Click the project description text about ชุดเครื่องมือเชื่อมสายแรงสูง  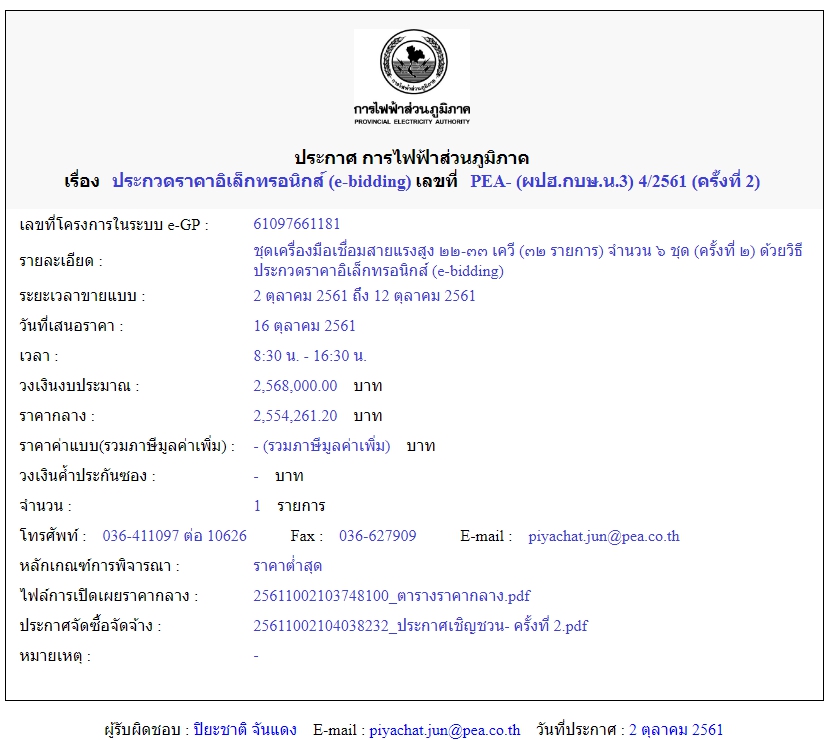(528, 260)
